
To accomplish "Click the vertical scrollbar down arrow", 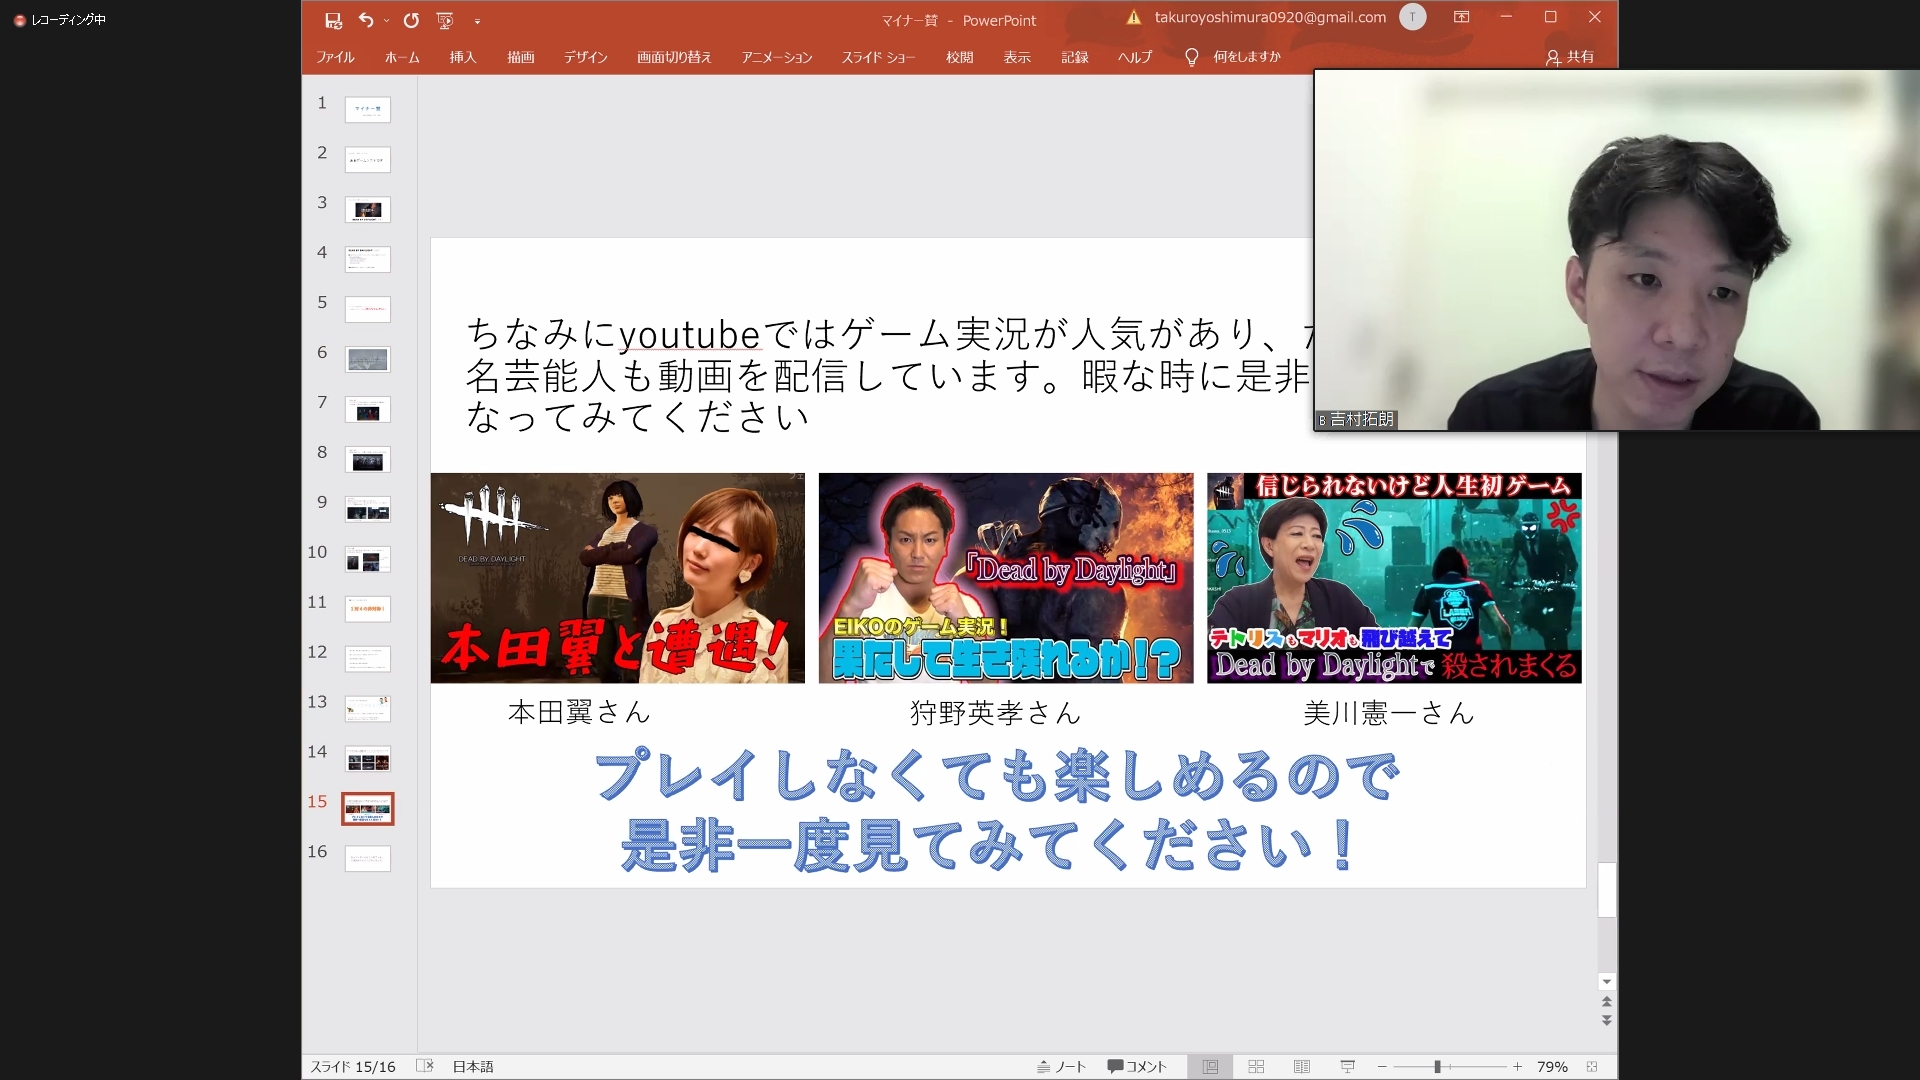I will (1607, 982).
